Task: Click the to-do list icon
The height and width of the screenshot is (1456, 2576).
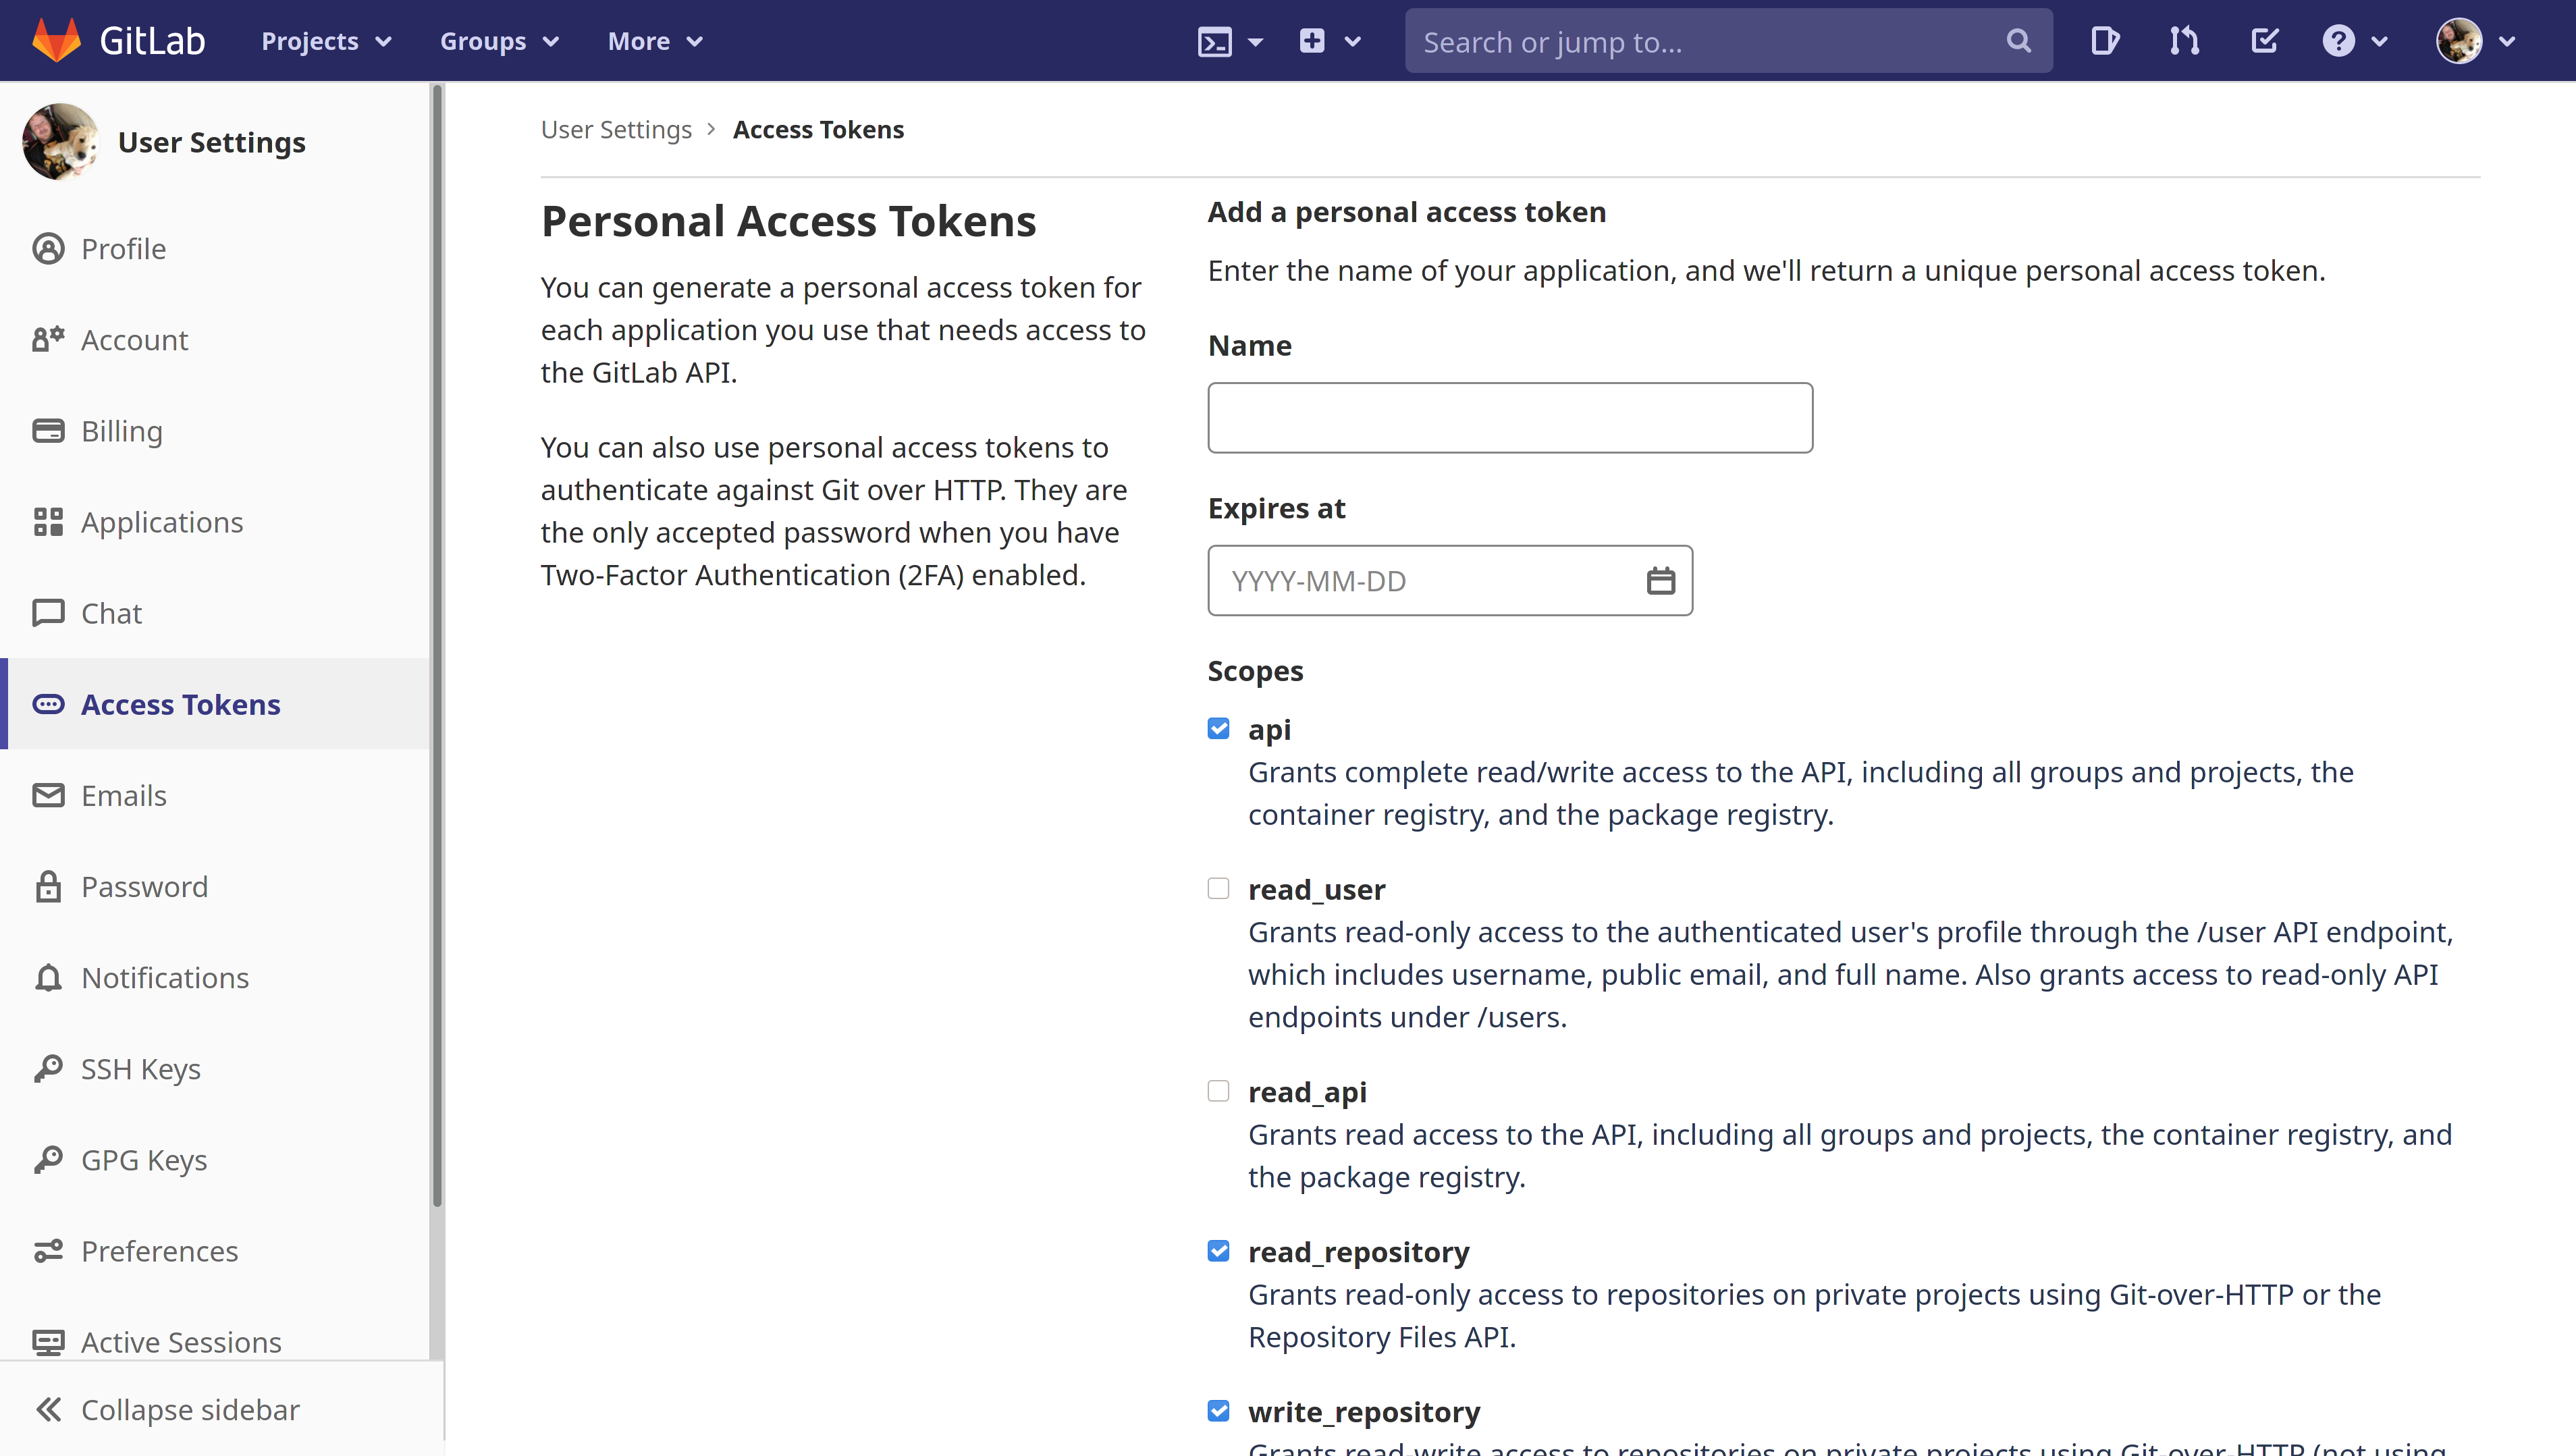Action: coord(2265,39)
